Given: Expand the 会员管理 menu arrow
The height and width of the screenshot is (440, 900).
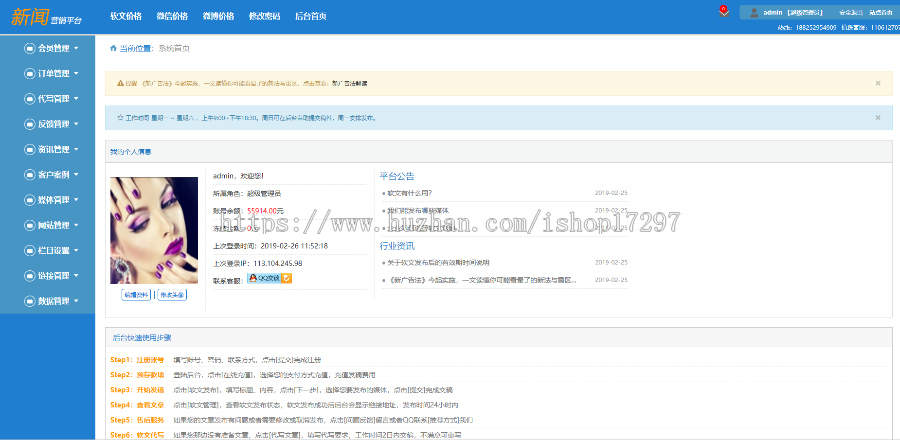Looking at the screenshot, I should 76,49.
